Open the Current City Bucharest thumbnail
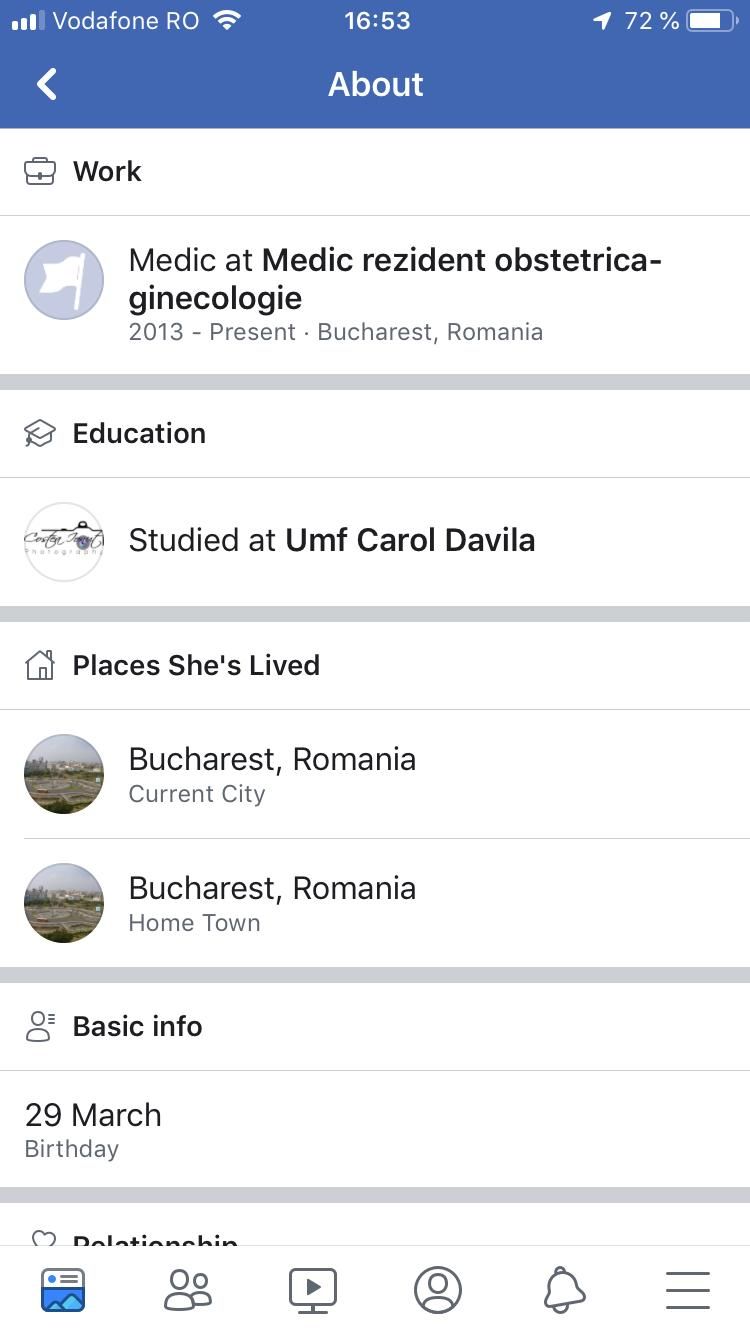 click(x=64, y=774)
